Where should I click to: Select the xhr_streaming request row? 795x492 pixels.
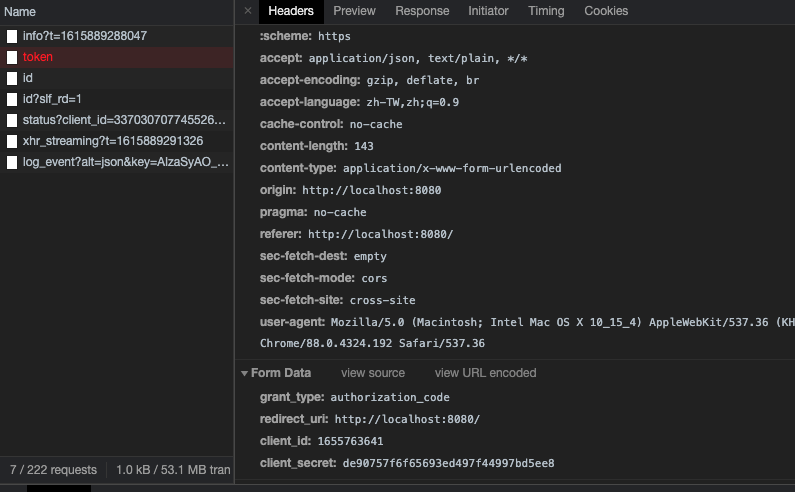(113, 141)
